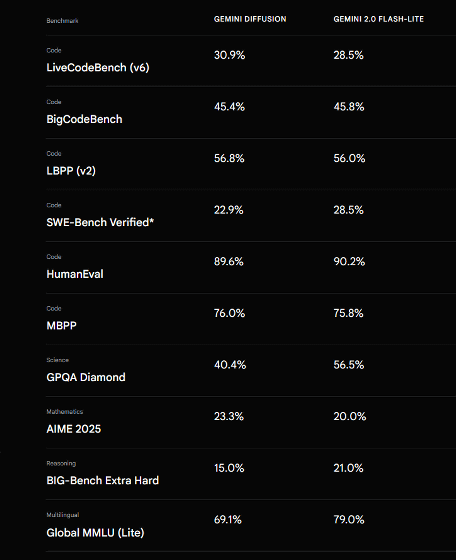Click the 90.2% HumanEval Flash-Lite score

(x=349, y=261)
